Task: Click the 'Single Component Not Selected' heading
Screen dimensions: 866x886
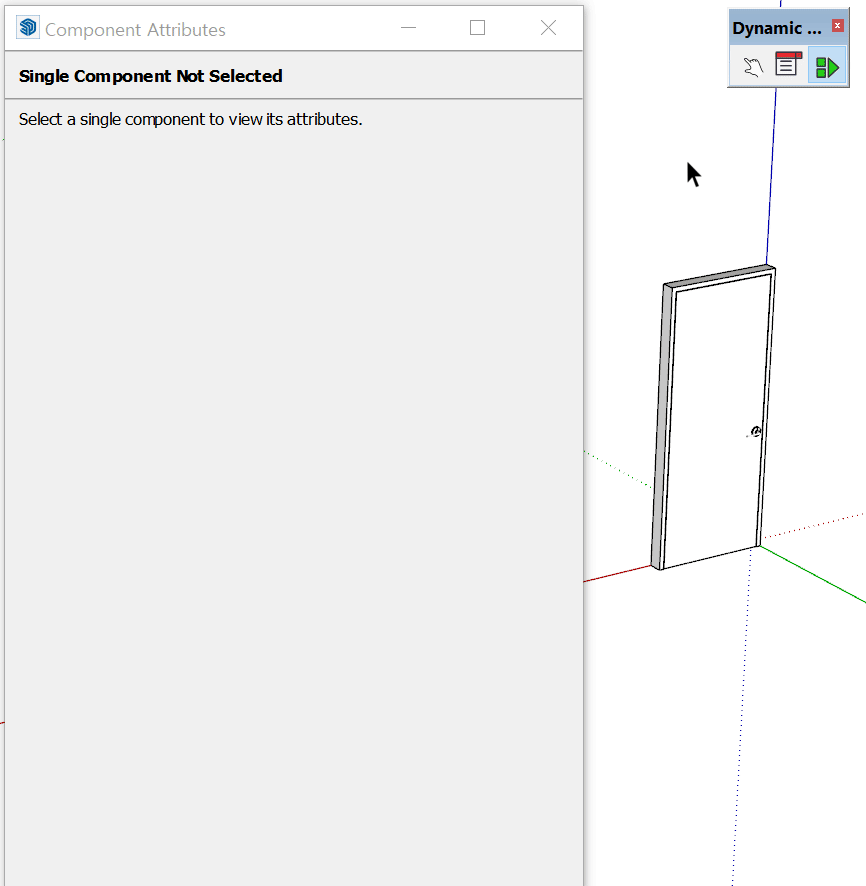Action: [x=150, y=76]
